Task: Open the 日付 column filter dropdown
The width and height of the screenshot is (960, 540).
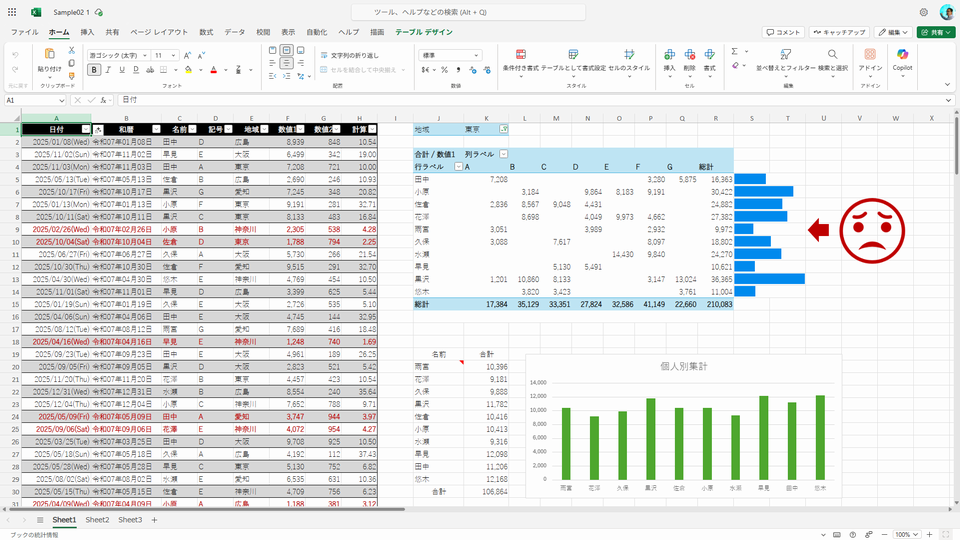Action: point(84,129)
